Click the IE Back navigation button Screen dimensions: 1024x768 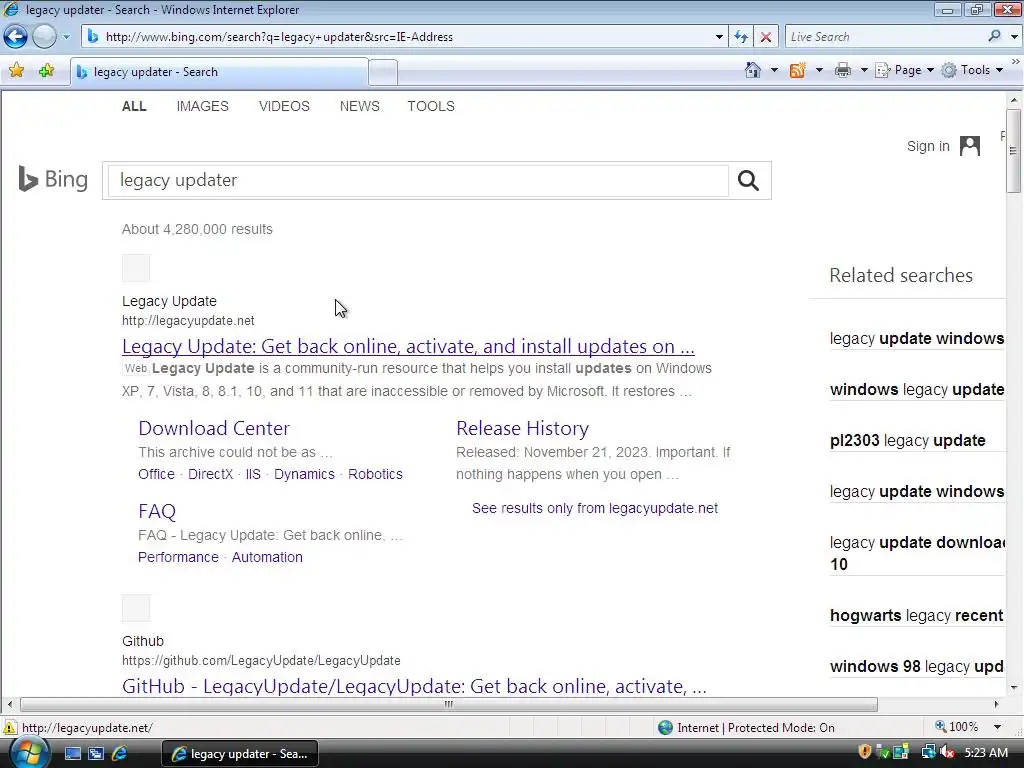coord(16,37)
